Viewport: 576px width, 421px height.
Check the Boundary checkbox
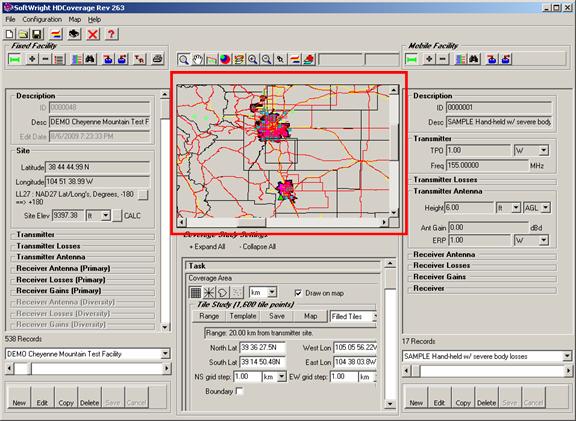click(240, 391)
